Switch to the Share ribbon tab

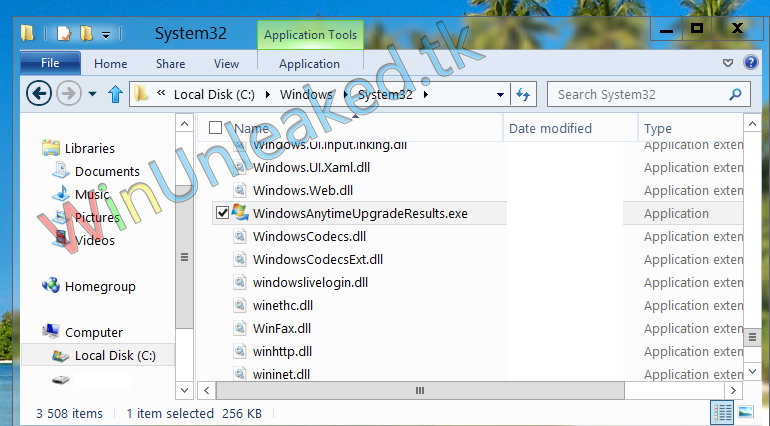pos(170,64)
